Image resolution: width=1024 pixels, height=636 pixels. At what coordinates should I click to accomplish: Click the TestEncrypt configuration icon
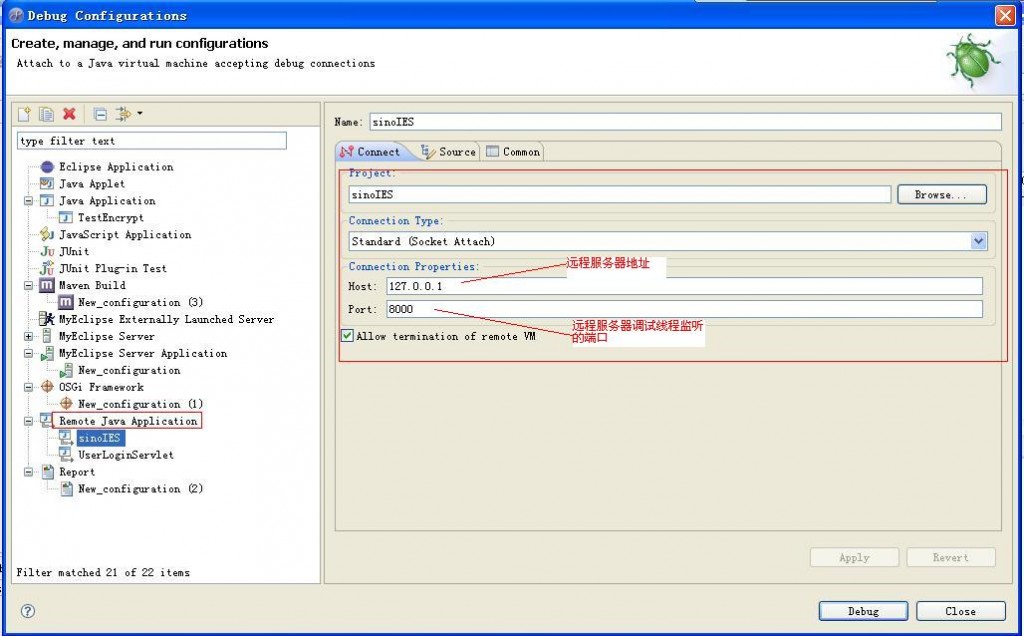click(65, 217)
